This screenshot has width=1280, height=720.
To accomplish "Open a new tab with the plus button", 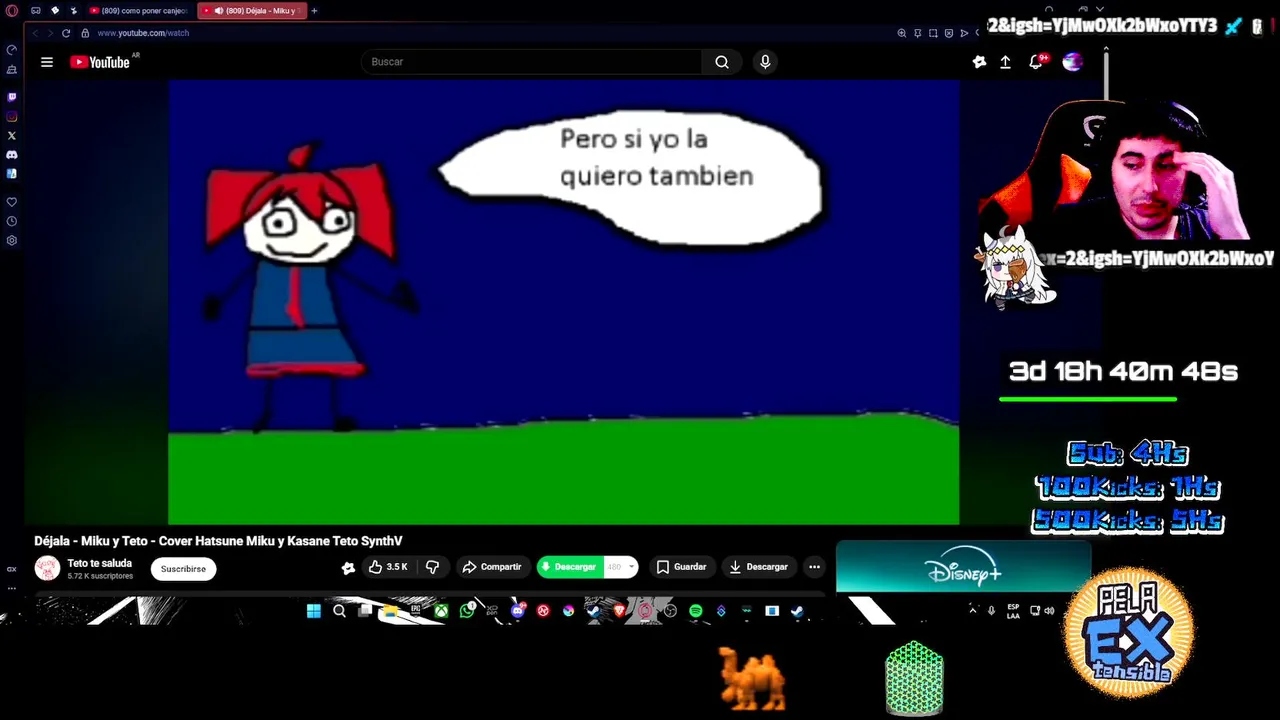I will pyautogui.click(x=314, y=11).
